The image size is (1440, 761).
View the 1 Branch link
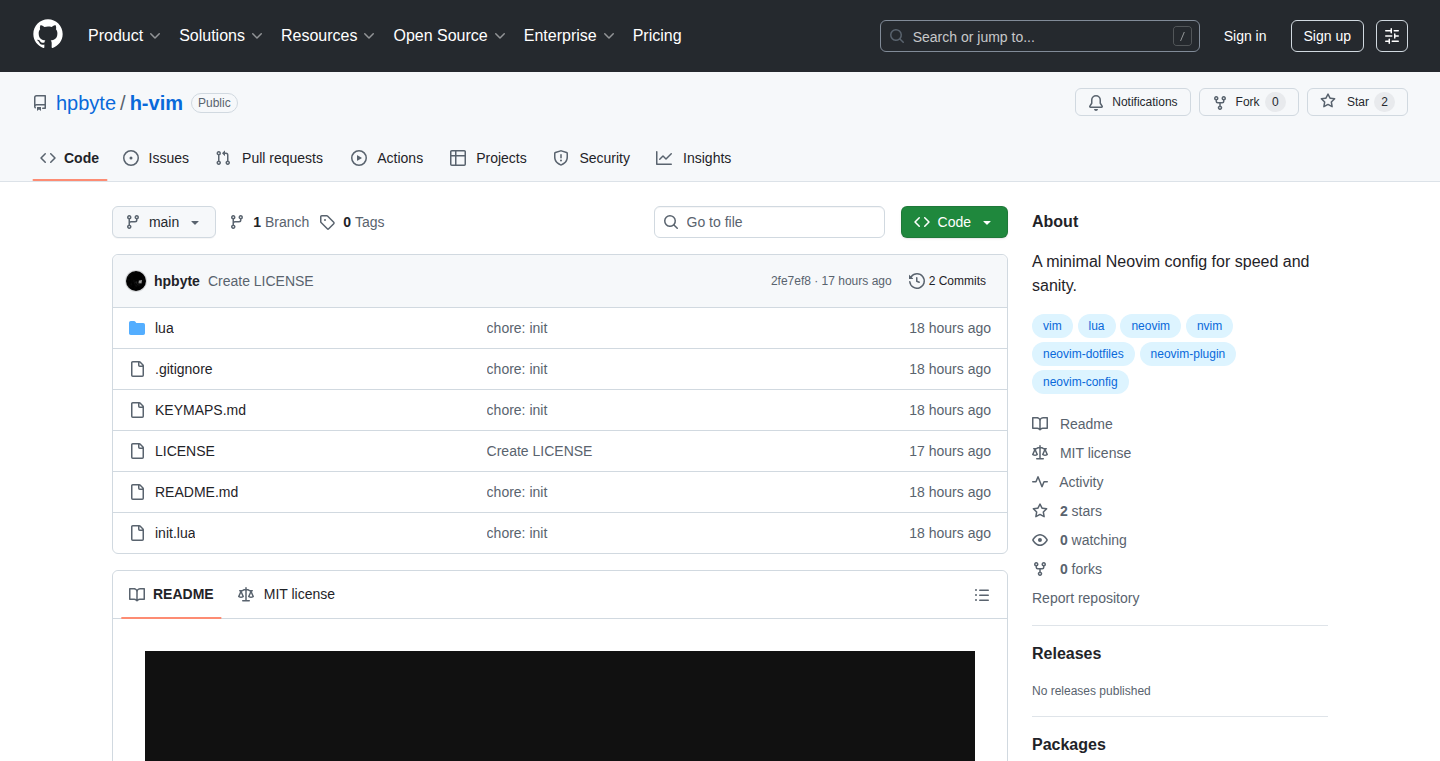click(269, 222)
